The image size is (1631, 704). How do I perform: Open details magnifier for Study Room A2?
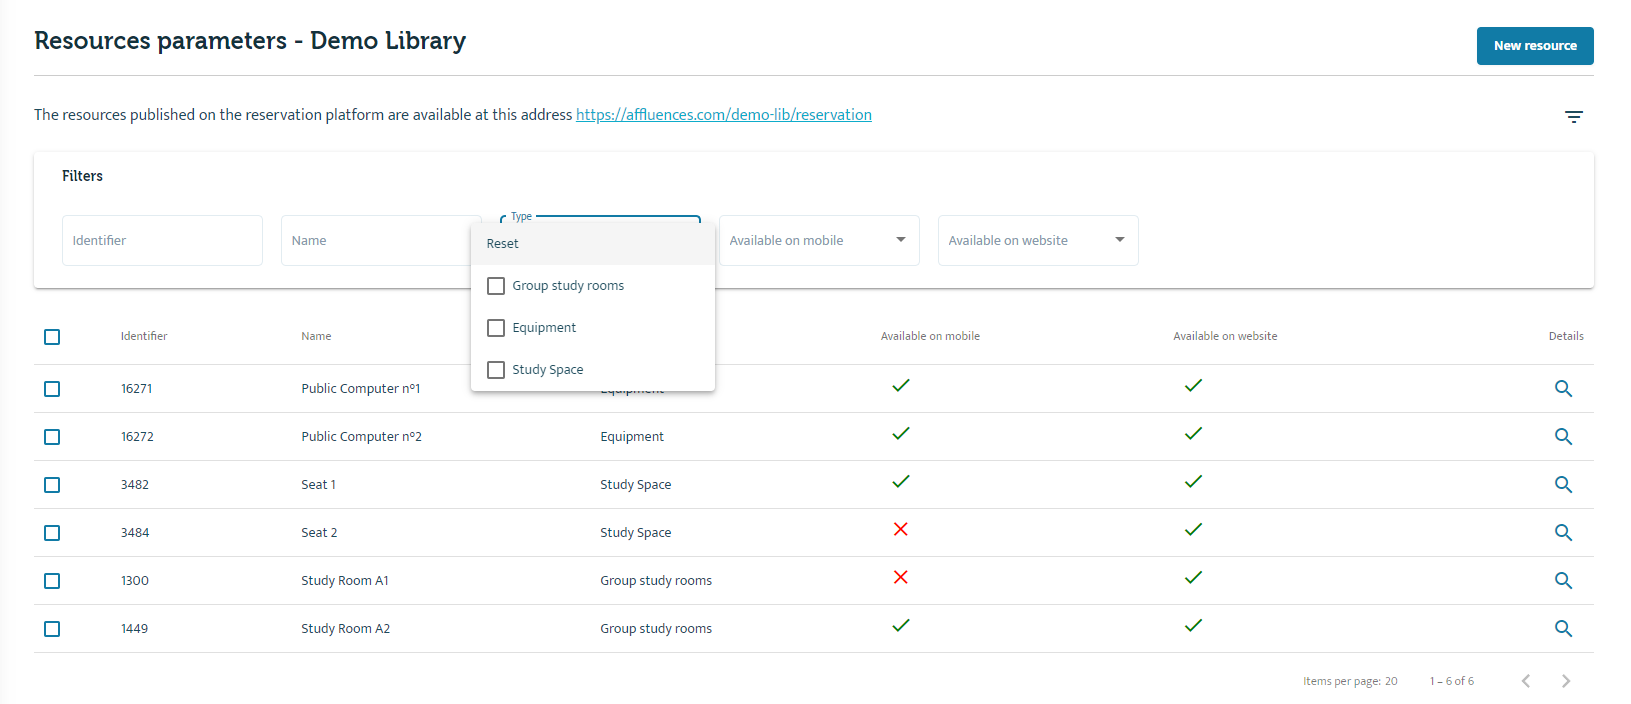tap(1563, 629)
